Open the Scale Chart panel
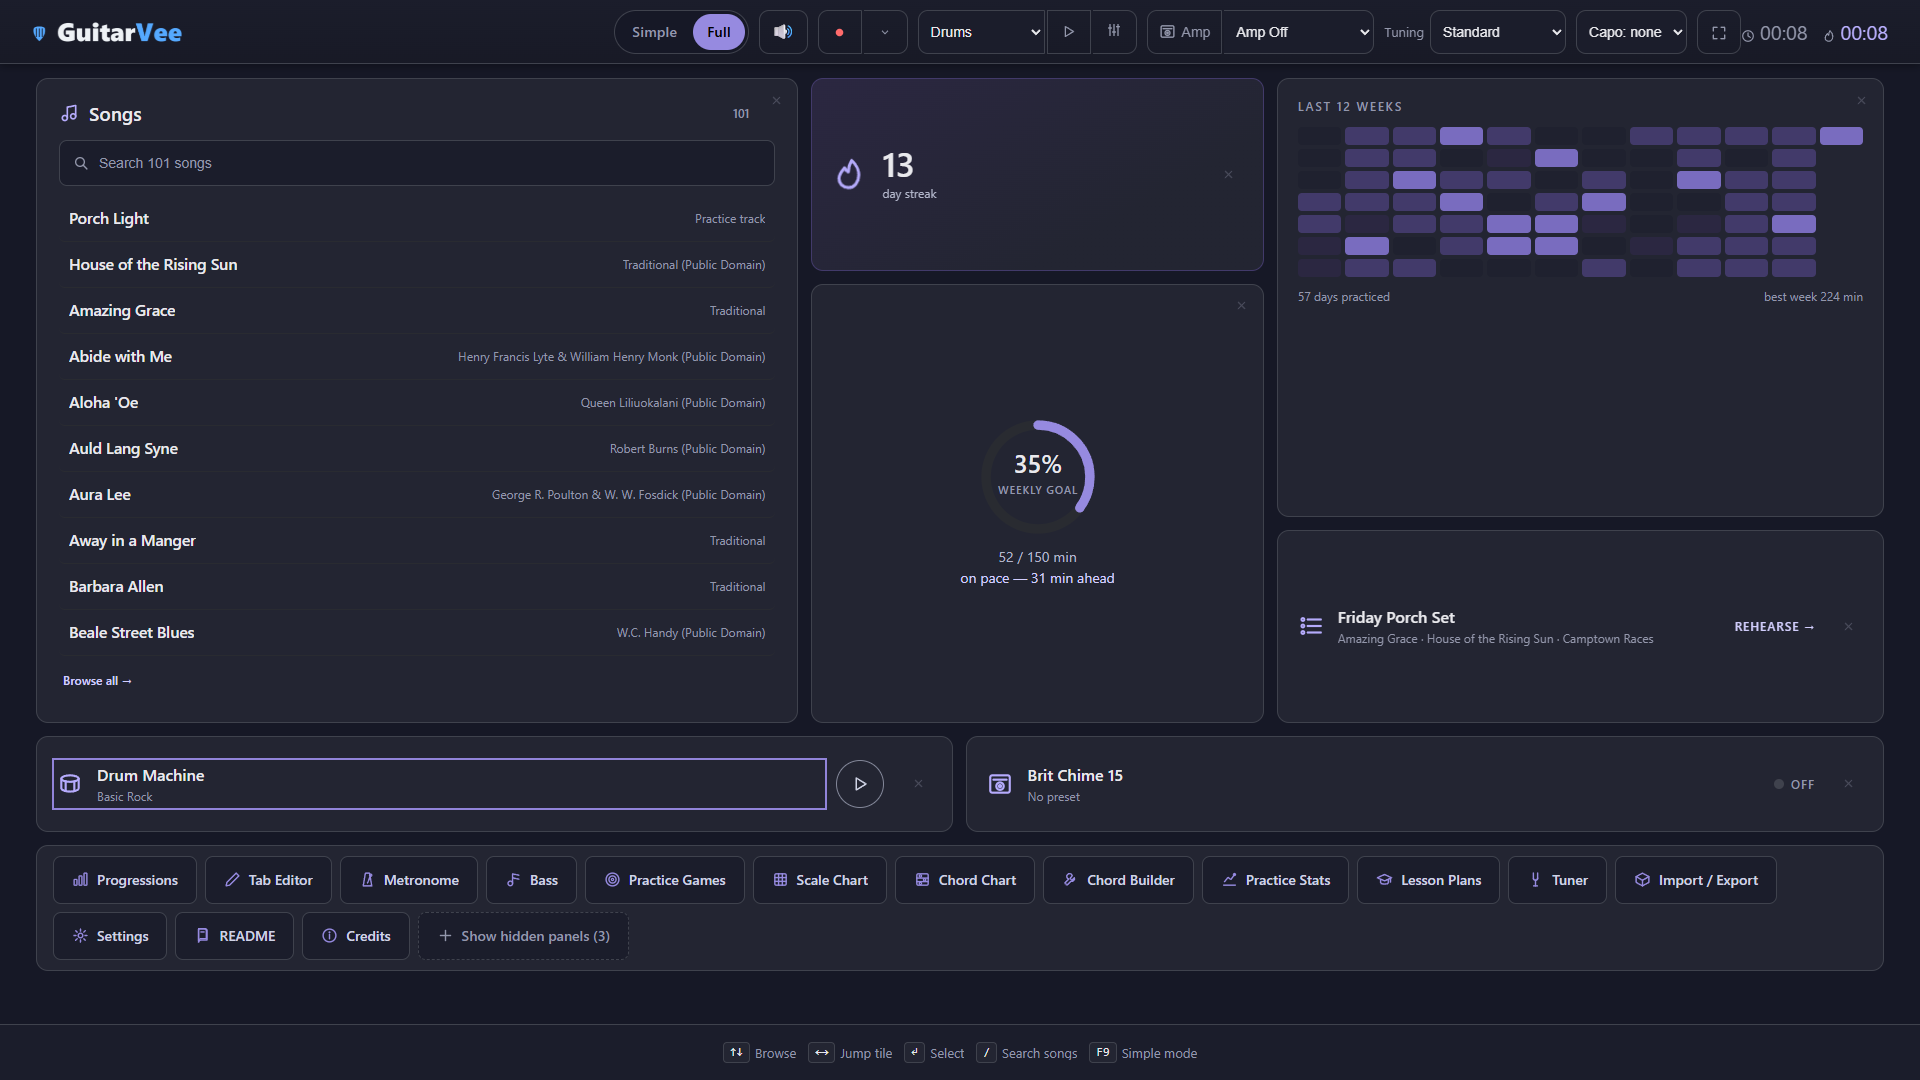This screenshot has height=1080, width=1920. pos(820,880)
